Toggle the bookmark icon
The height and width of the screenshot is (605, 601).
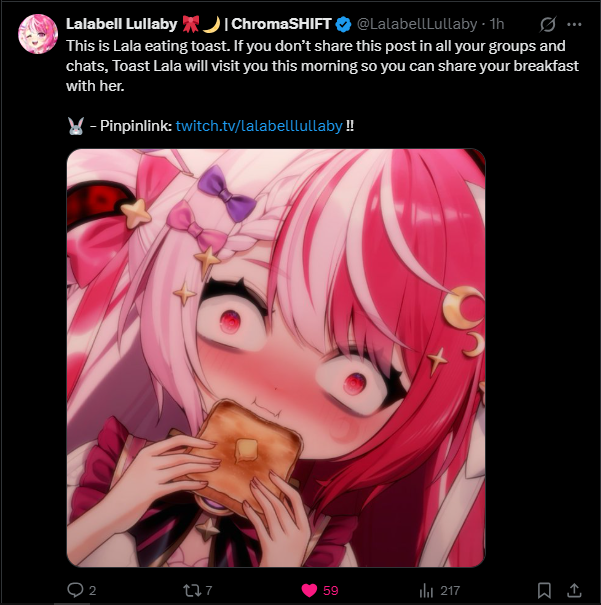tap(544, 590)
